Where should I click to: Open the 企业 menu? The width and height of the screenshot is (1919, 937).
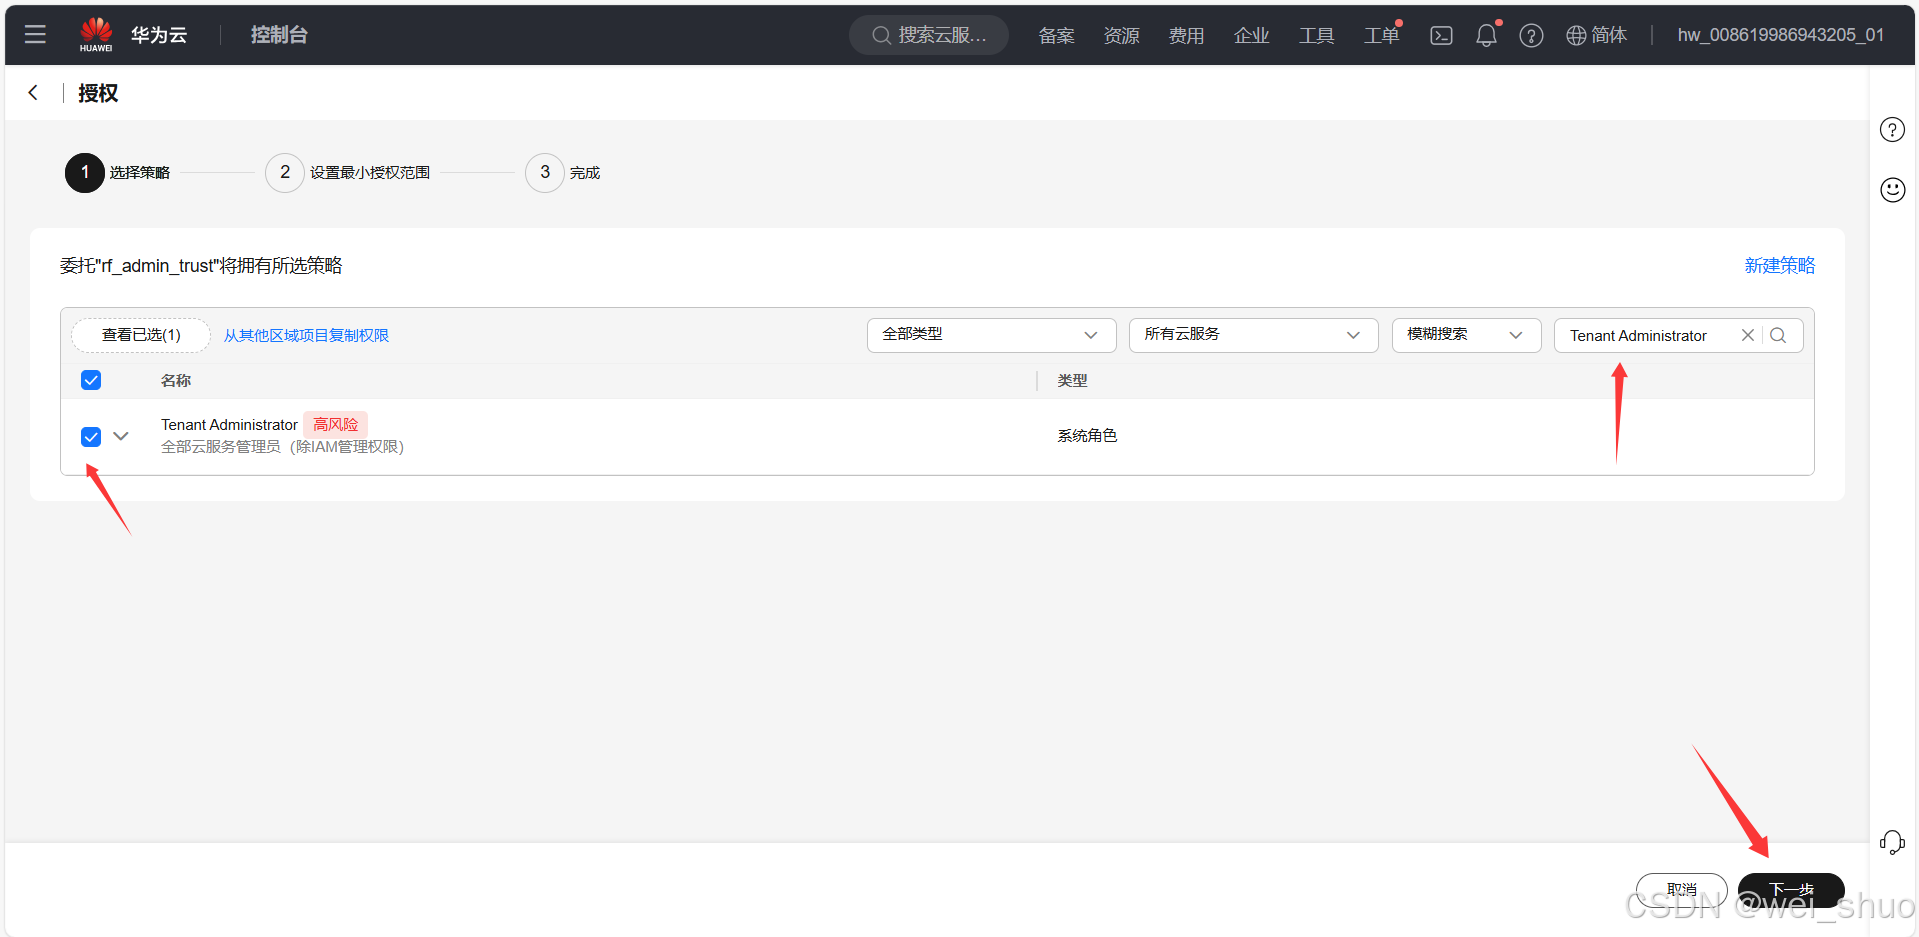[1251, 35]
